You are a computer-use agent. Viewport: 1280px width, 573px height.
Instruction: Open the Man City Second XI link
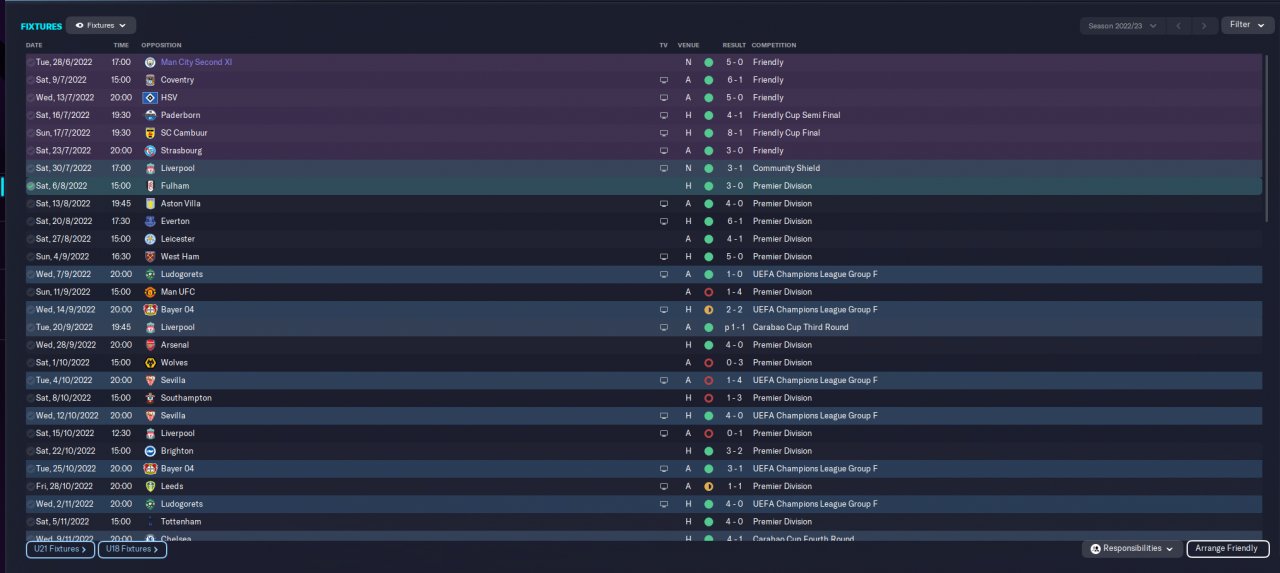point(196,62)
